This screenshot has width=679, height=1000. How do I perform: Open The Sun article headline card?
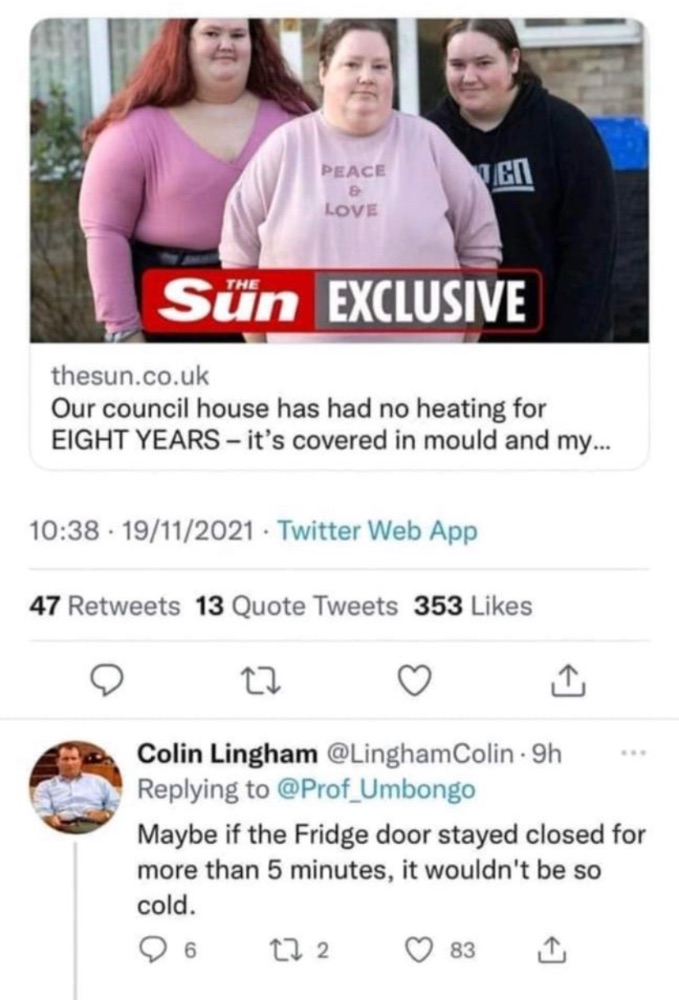339,408
